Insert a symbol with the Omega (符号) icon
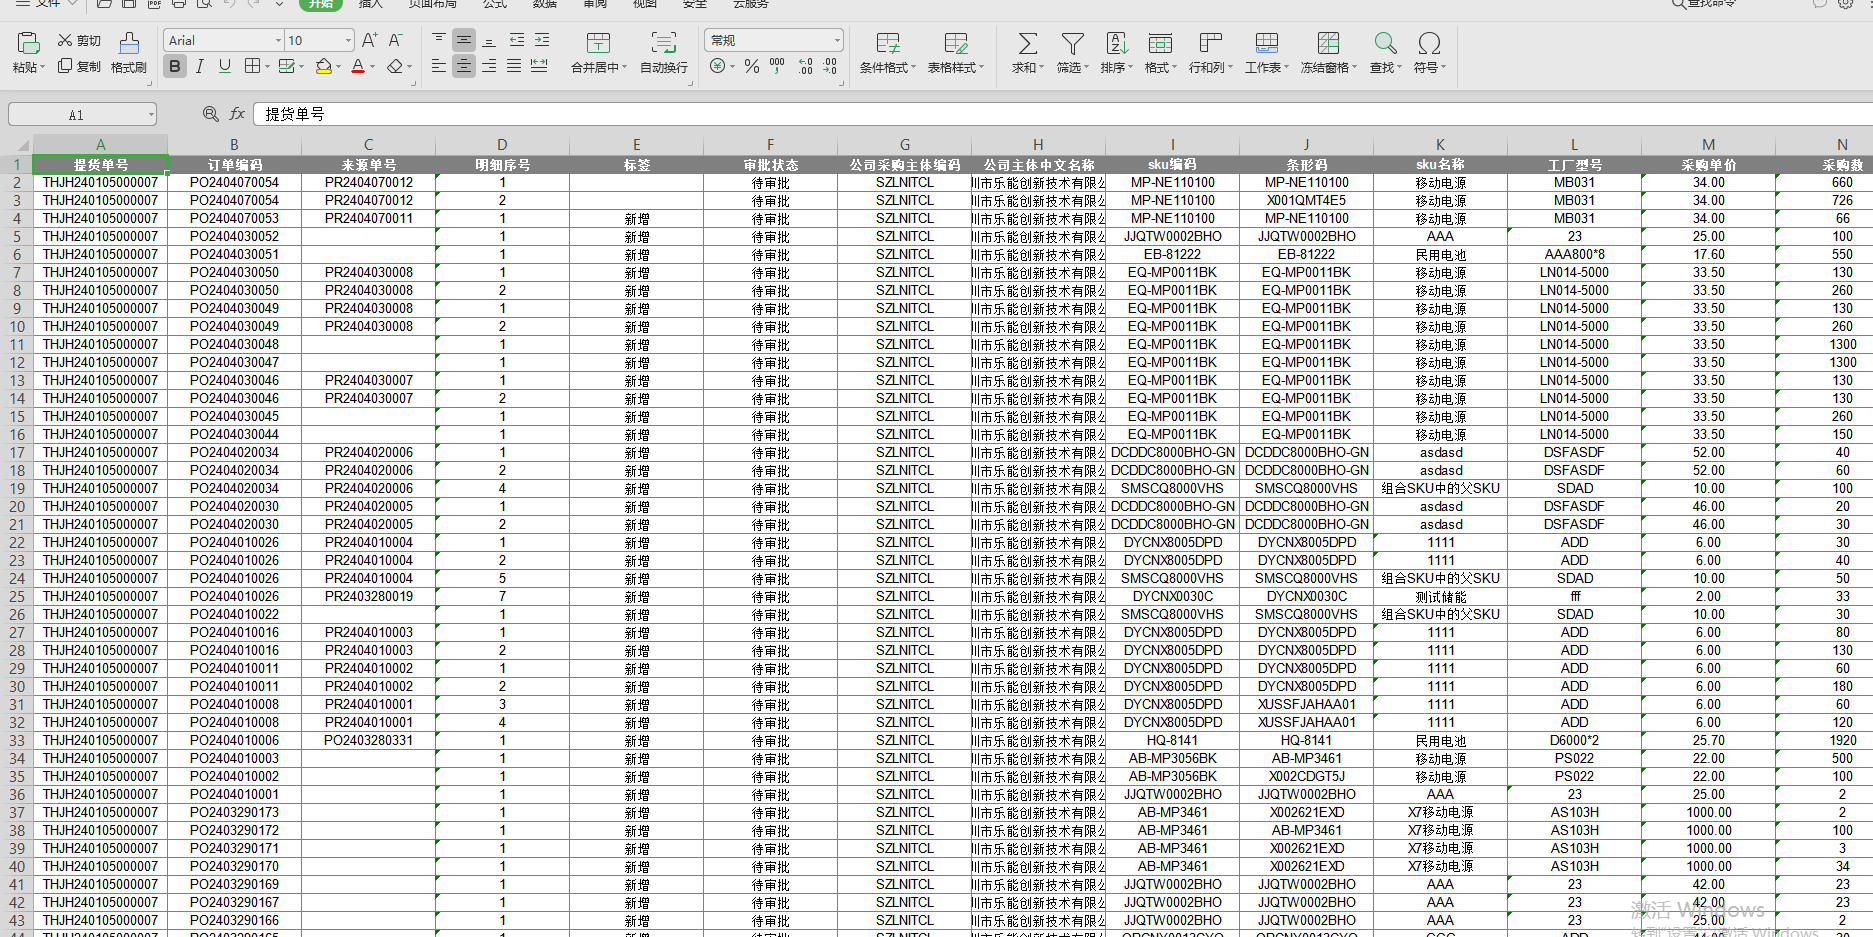This screenshot has height=937, width=1873. pos(1429,43)
